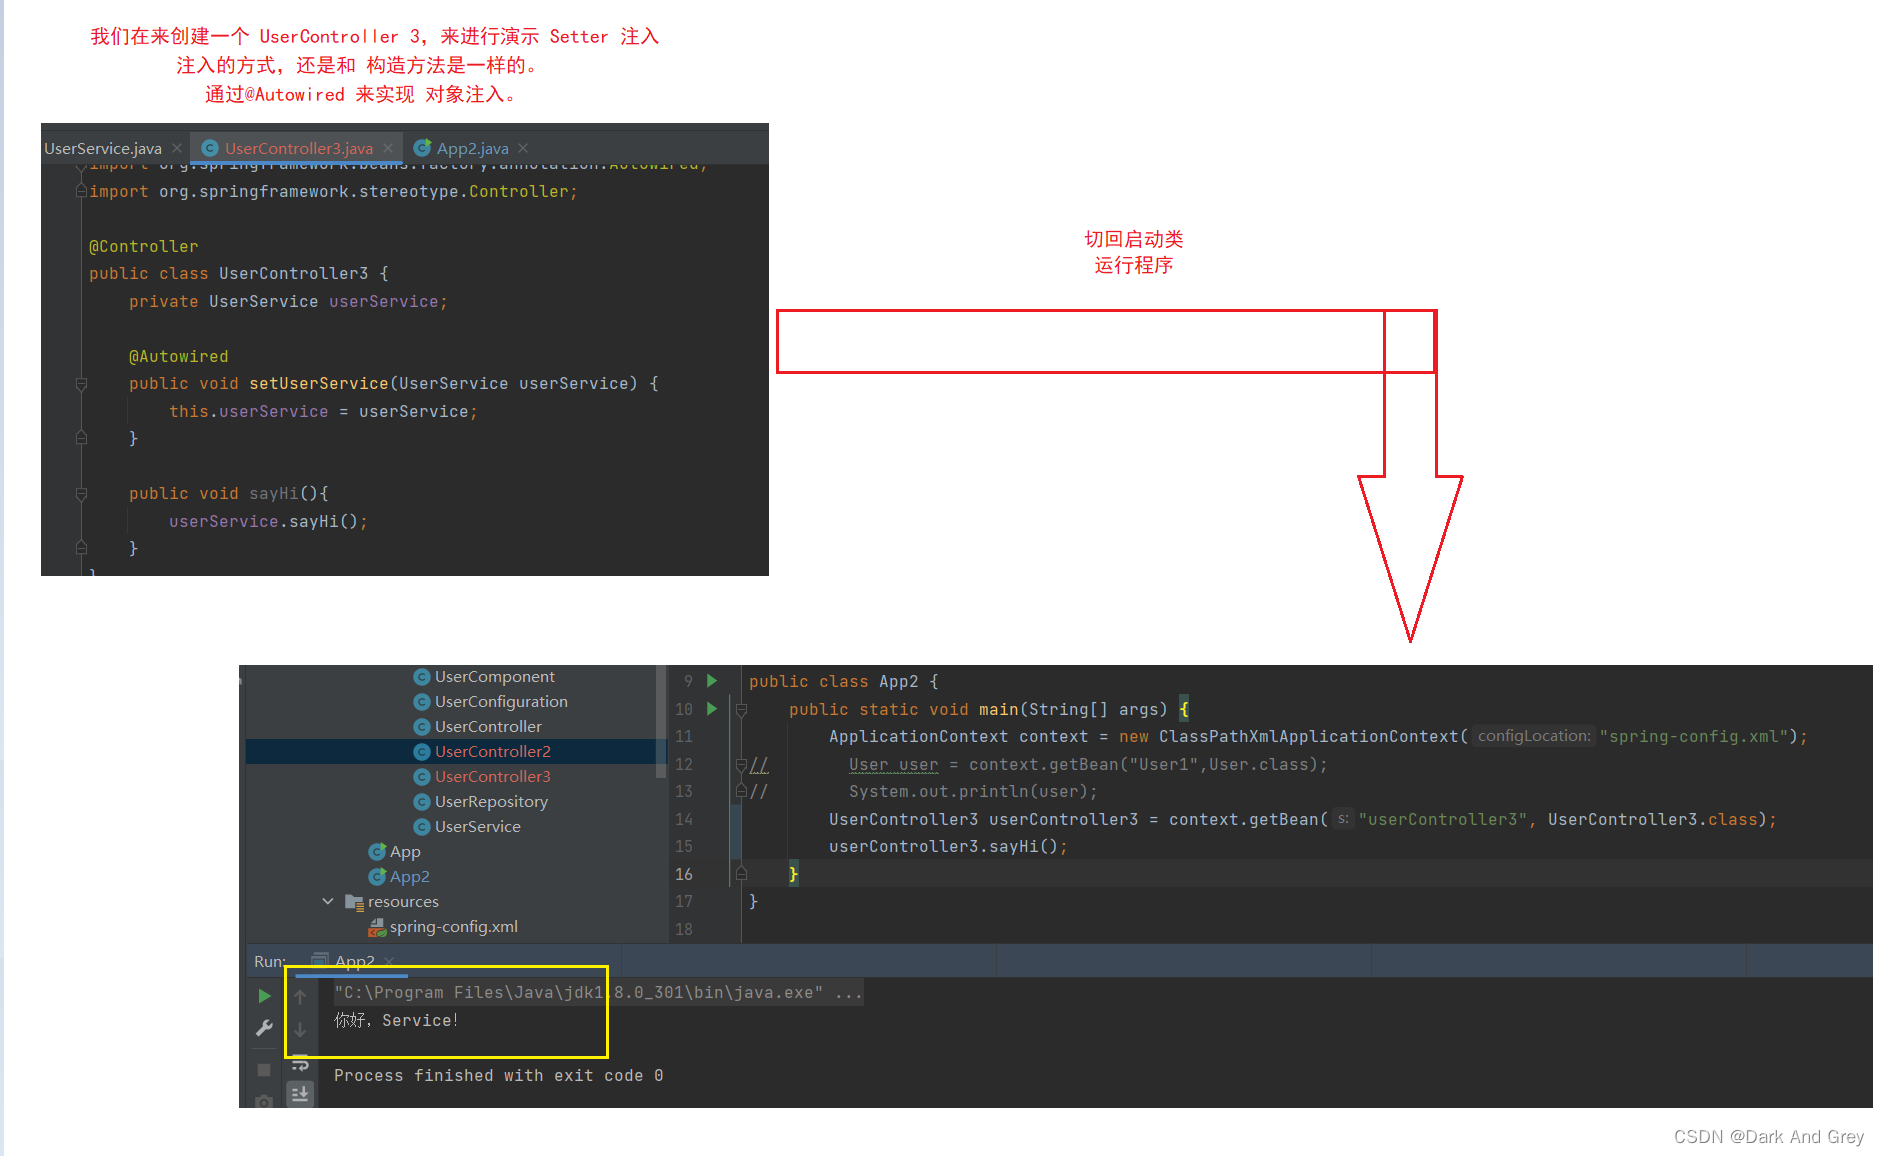Close the App2.java editor tab
The height and width of the screenshot is (1156, 1880).
point(523,148)
